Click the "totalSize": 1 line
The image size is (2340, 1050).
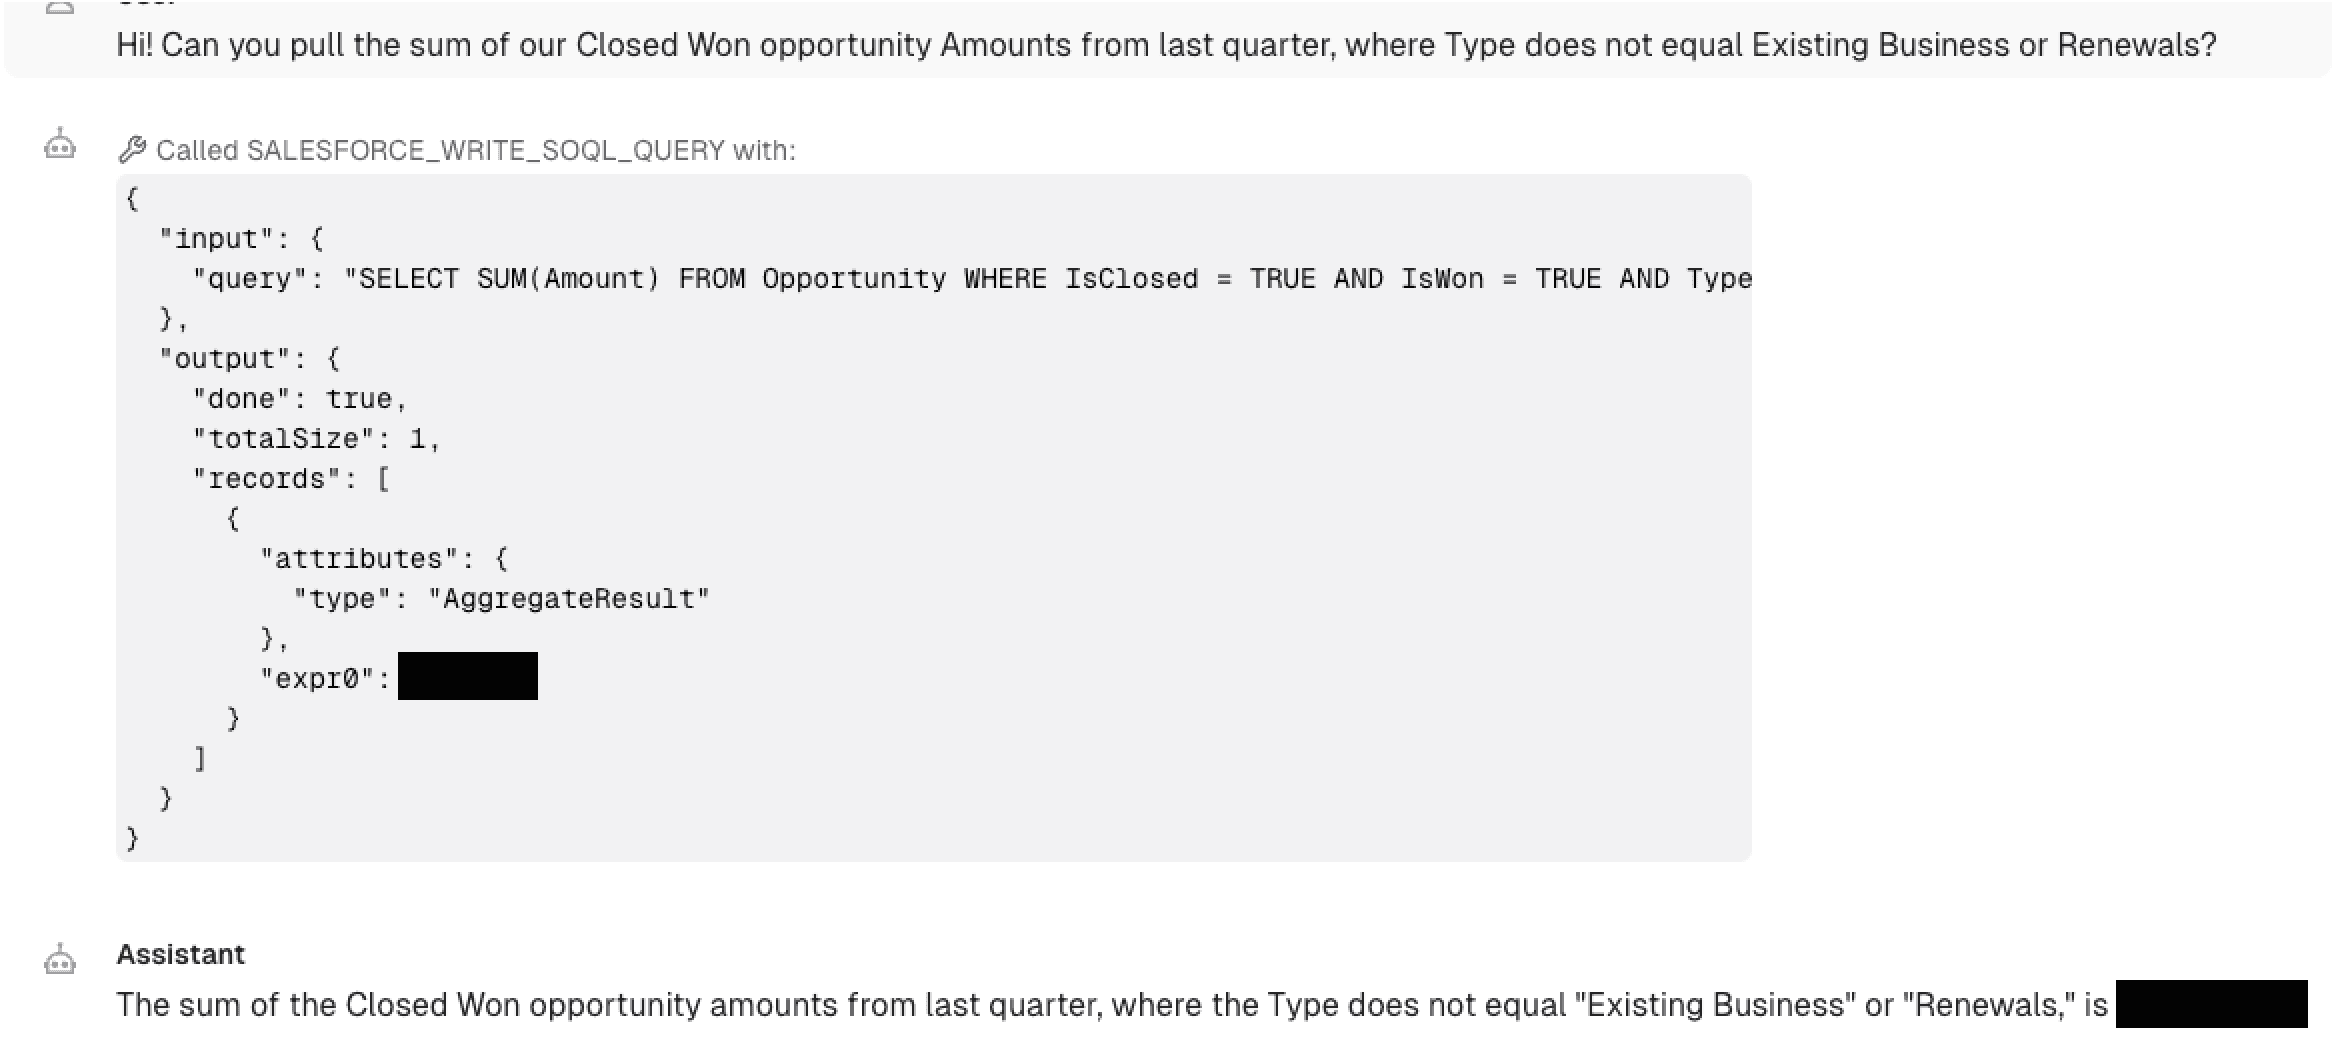click(x=315, y=439)
